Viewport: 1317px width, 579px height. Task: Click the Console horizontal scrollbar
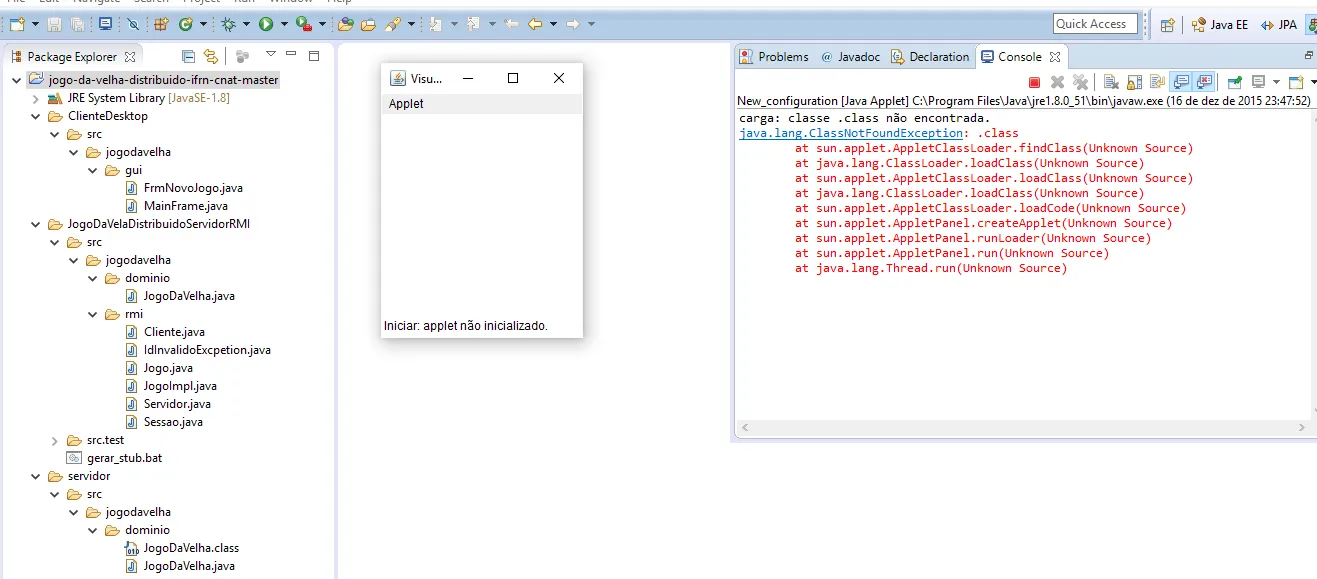click(x=1023, y=428)
